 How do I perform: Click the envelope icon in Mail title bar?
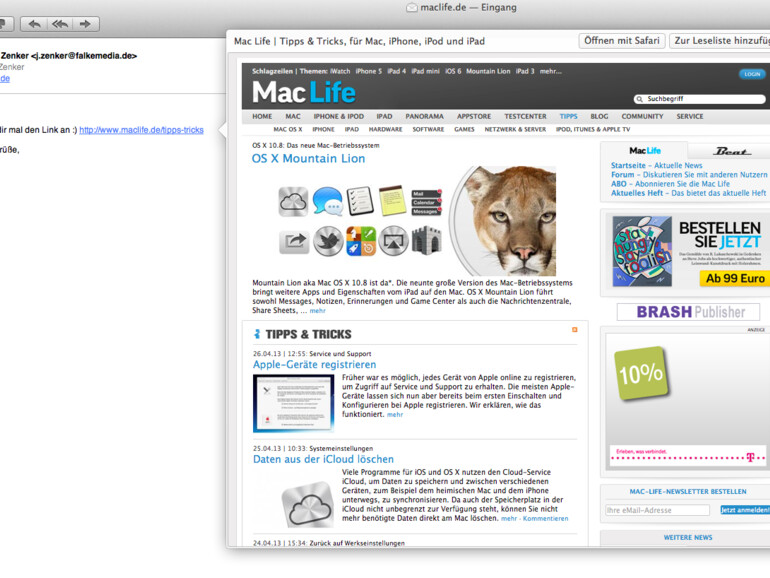click(412, 8)
